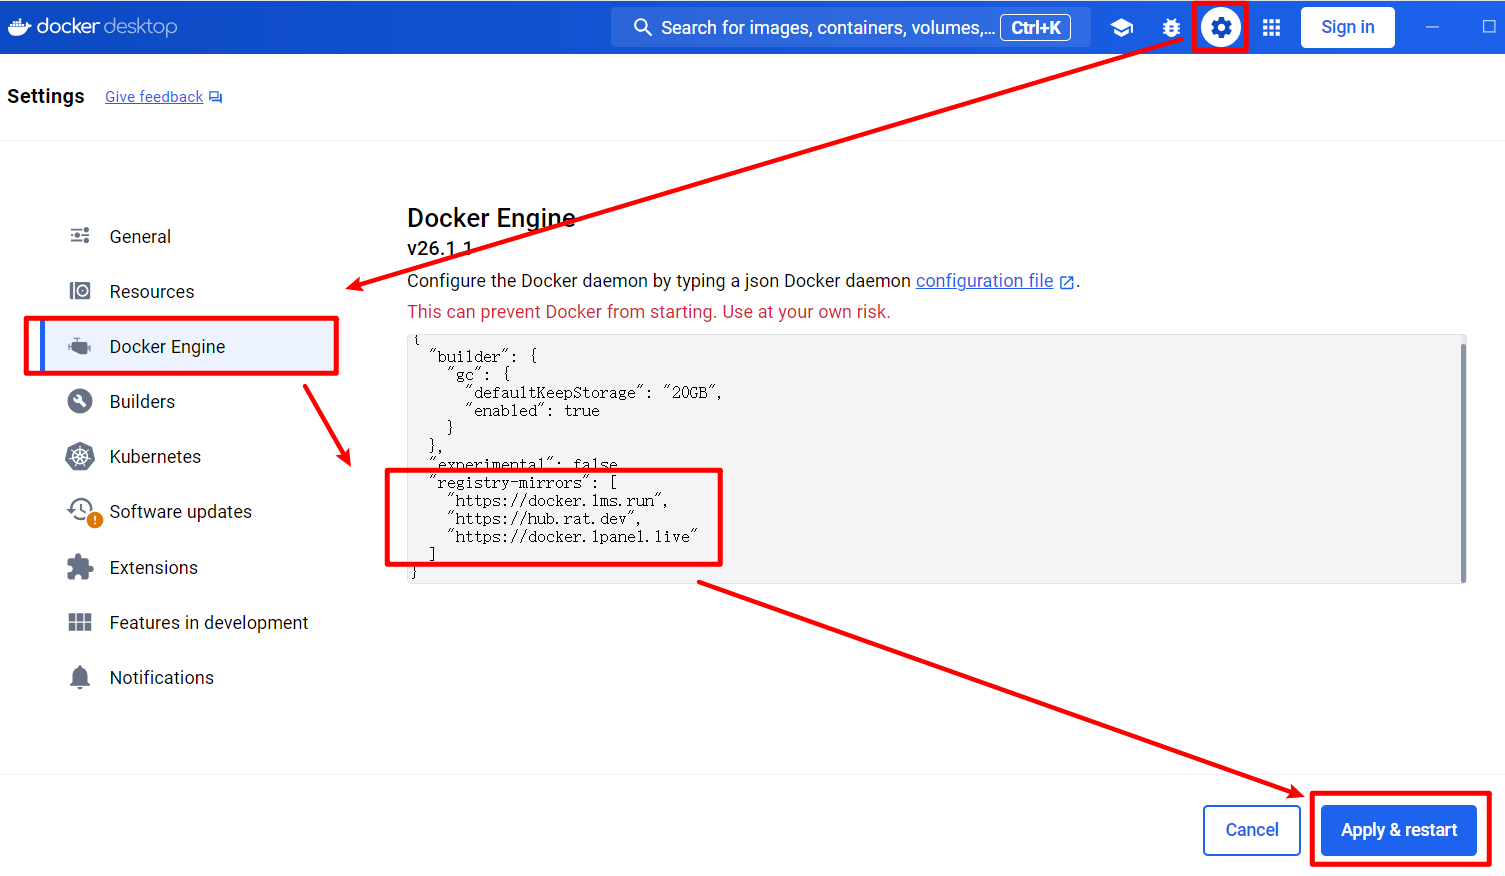Click the red risk warning text
The width and height of the screenshot is (1505, 876).
649,312
